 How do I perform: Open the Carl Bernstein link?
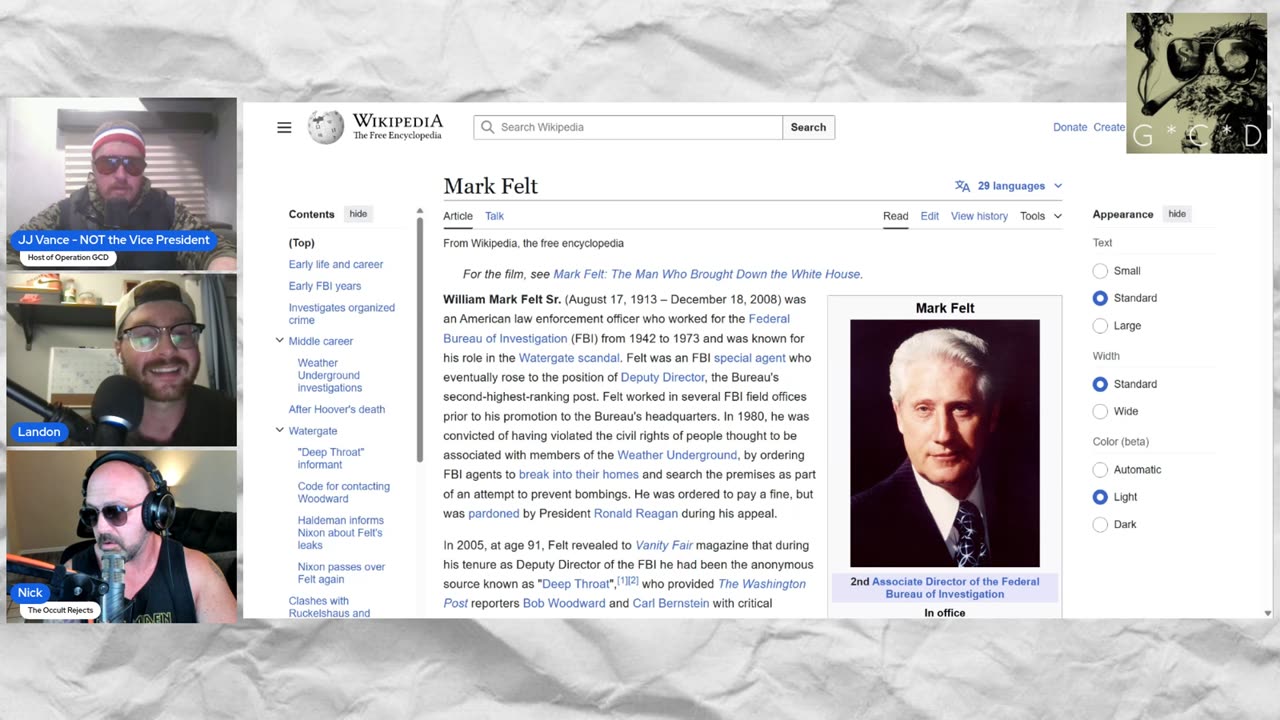click(671, 603)
